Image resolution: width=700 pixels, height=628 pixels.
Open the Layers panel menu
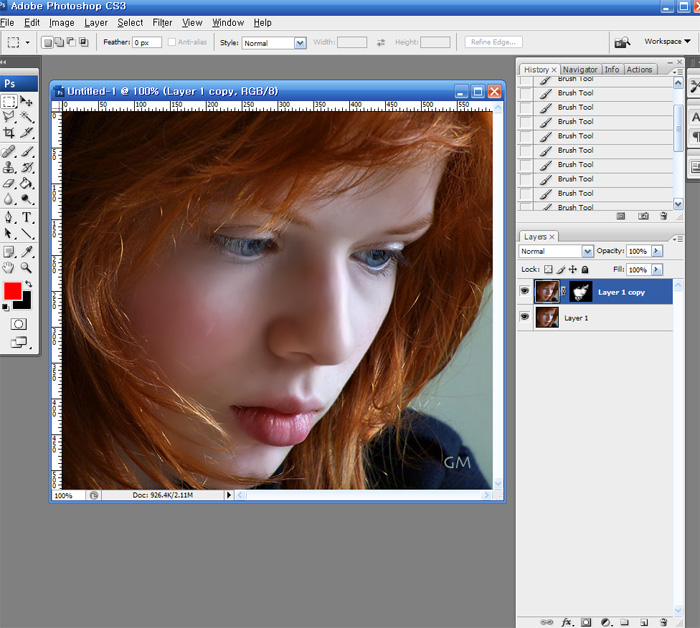pyautogui.click(x=678, y=239)
